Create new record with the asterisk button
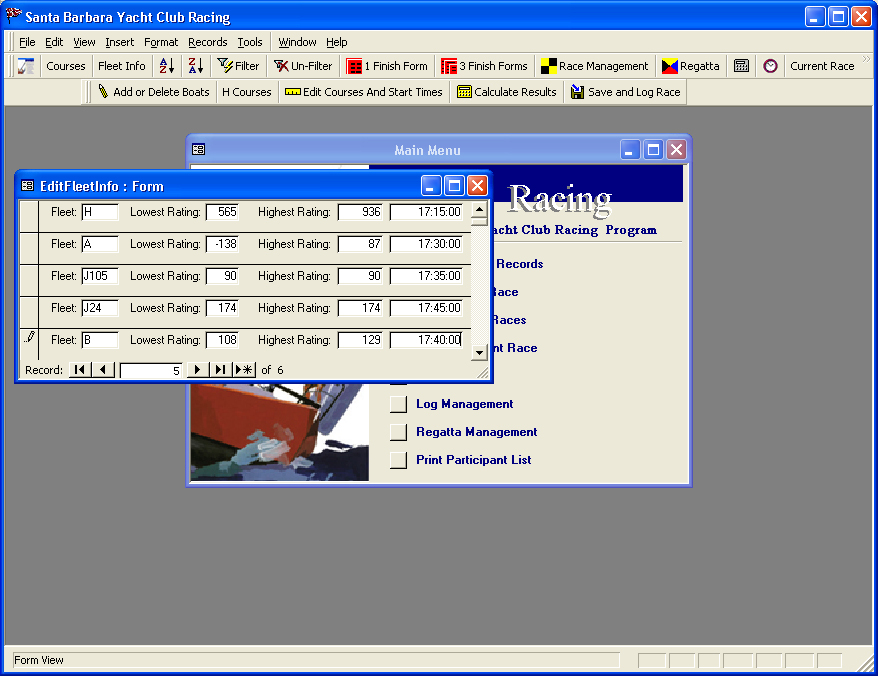This screenshot has height=676, width=878. point(244,370)
